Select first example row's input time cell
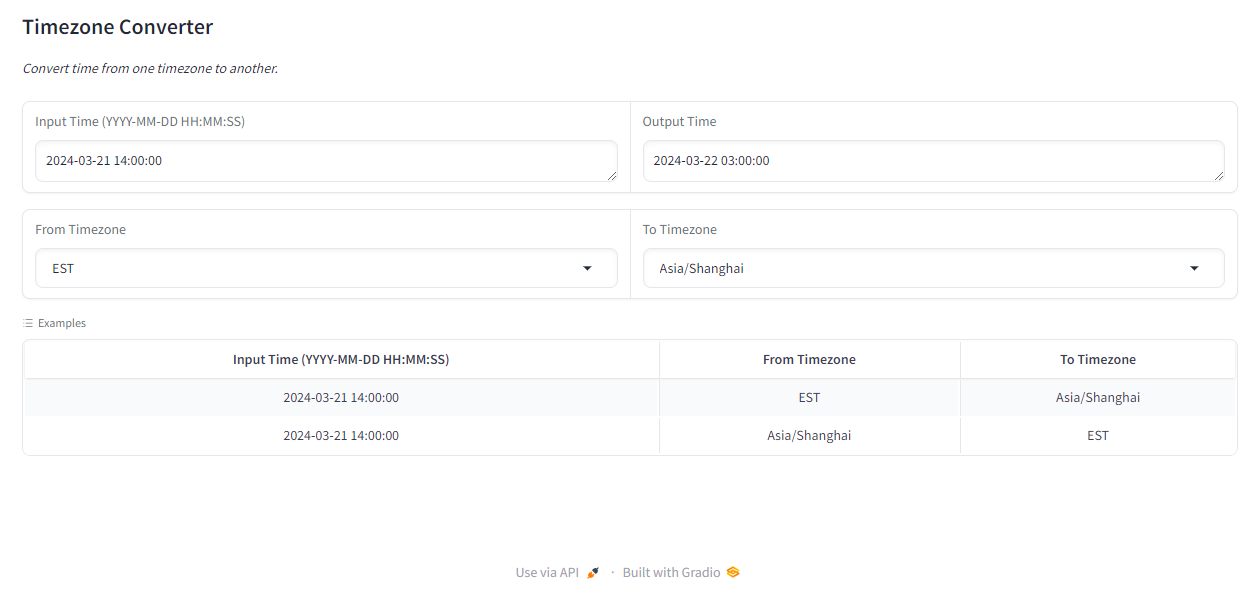 (341, 398)
